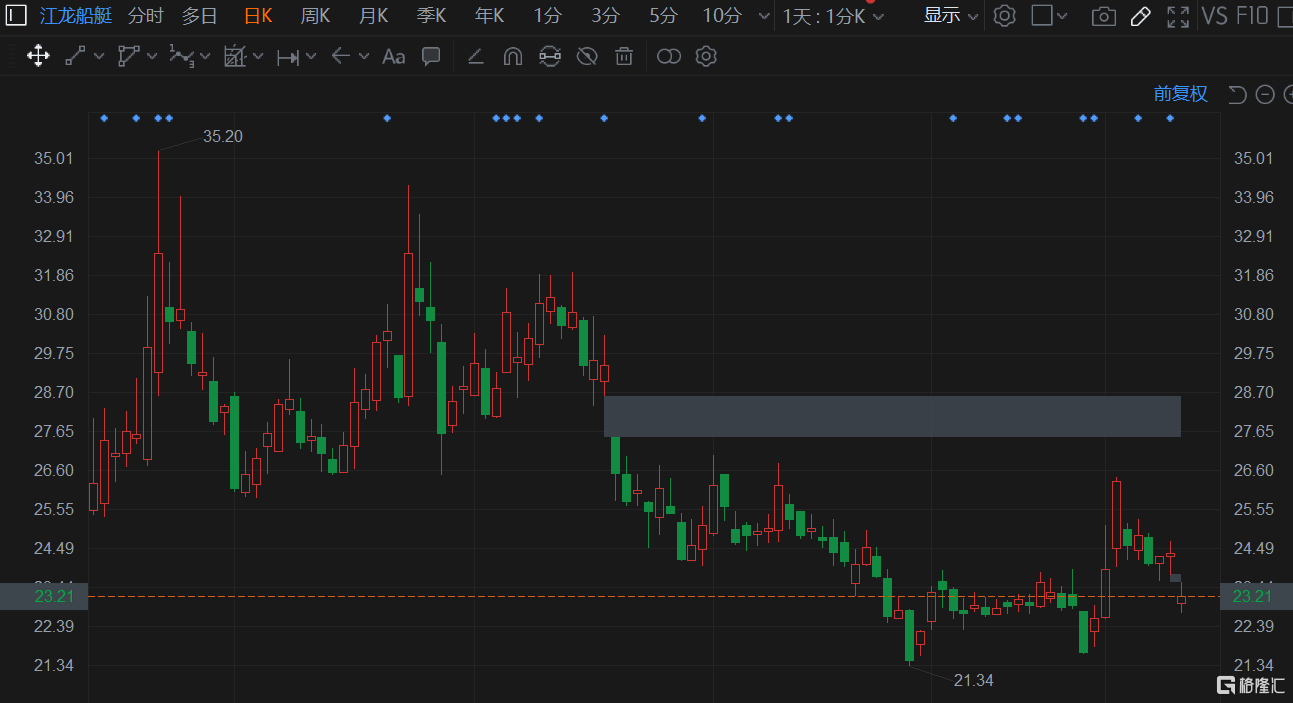Click the first blue diamond event marker
The image size is (1293, 703).
tap(104, 118)
